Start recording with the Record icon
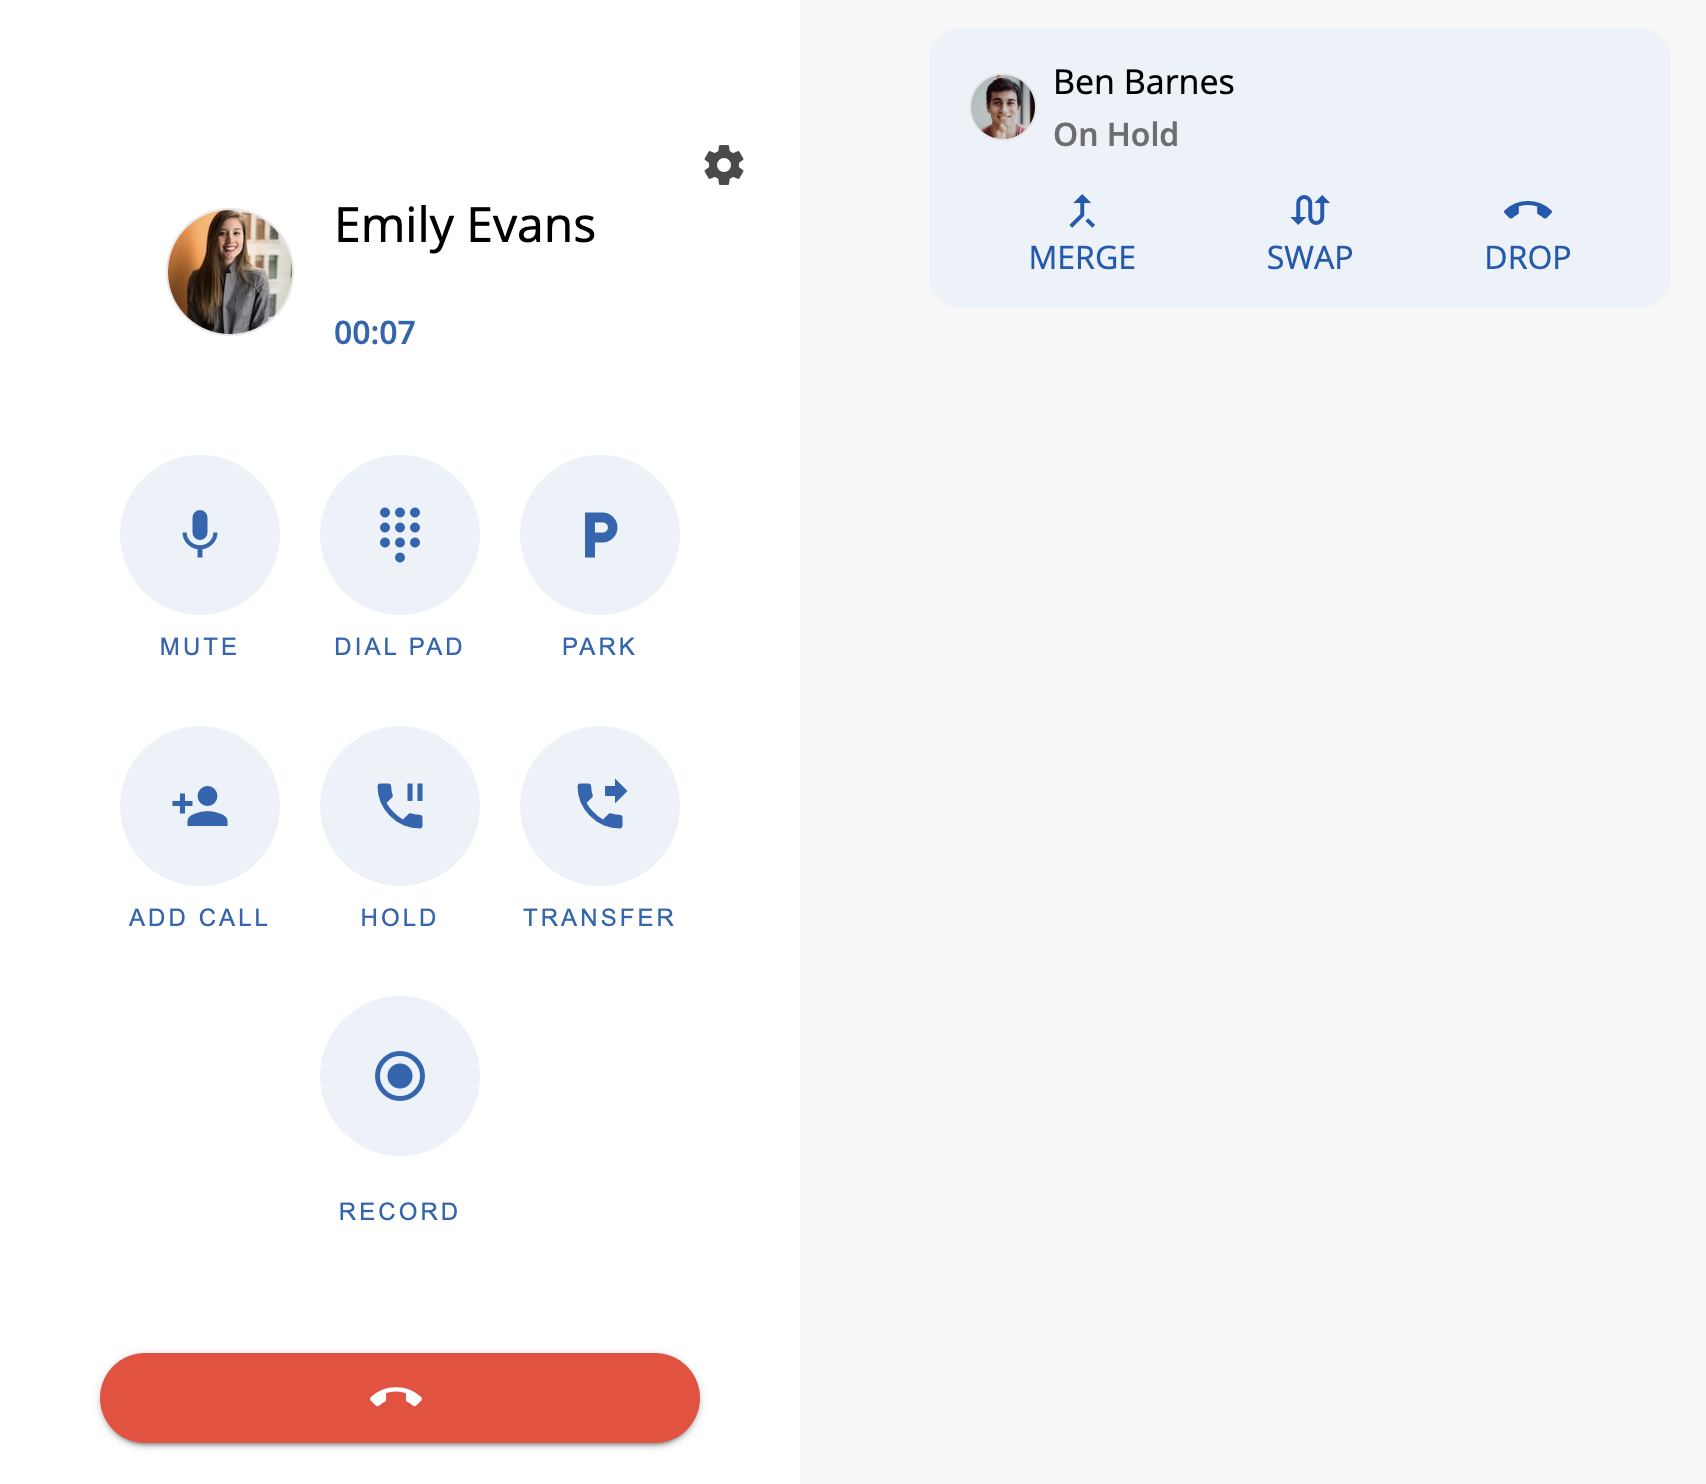Image resolution: width=1706 pixels, height=1484 pixels. pyautogui.click(x=400, y=1076)
